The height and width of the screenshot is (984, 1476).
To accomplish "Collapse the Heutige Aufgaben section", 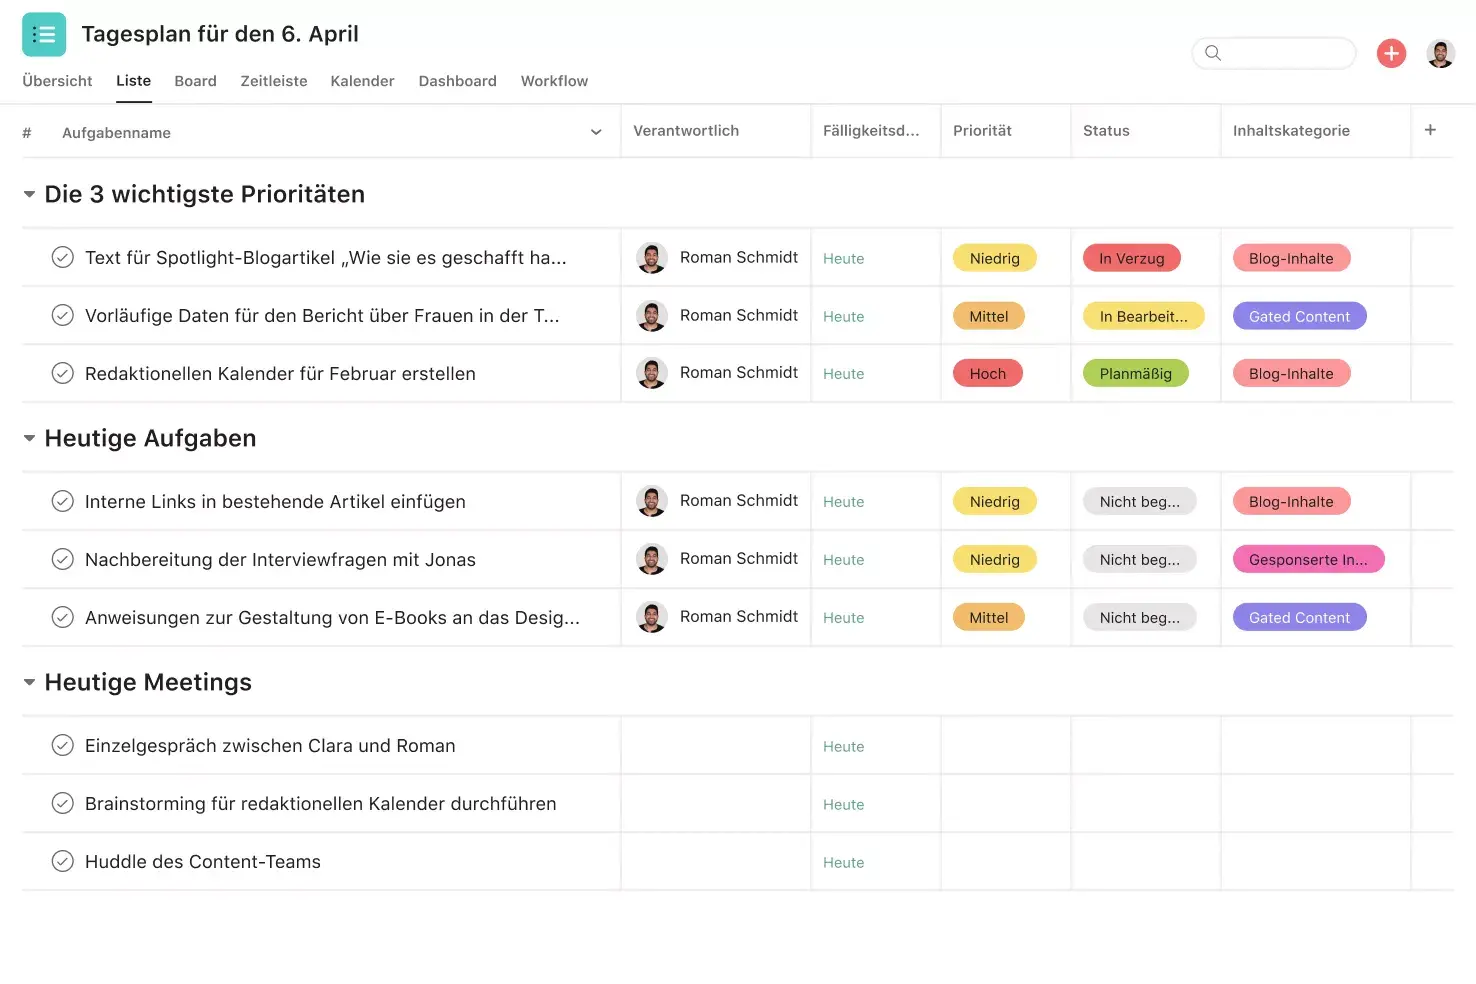I will tap(29, 438).
